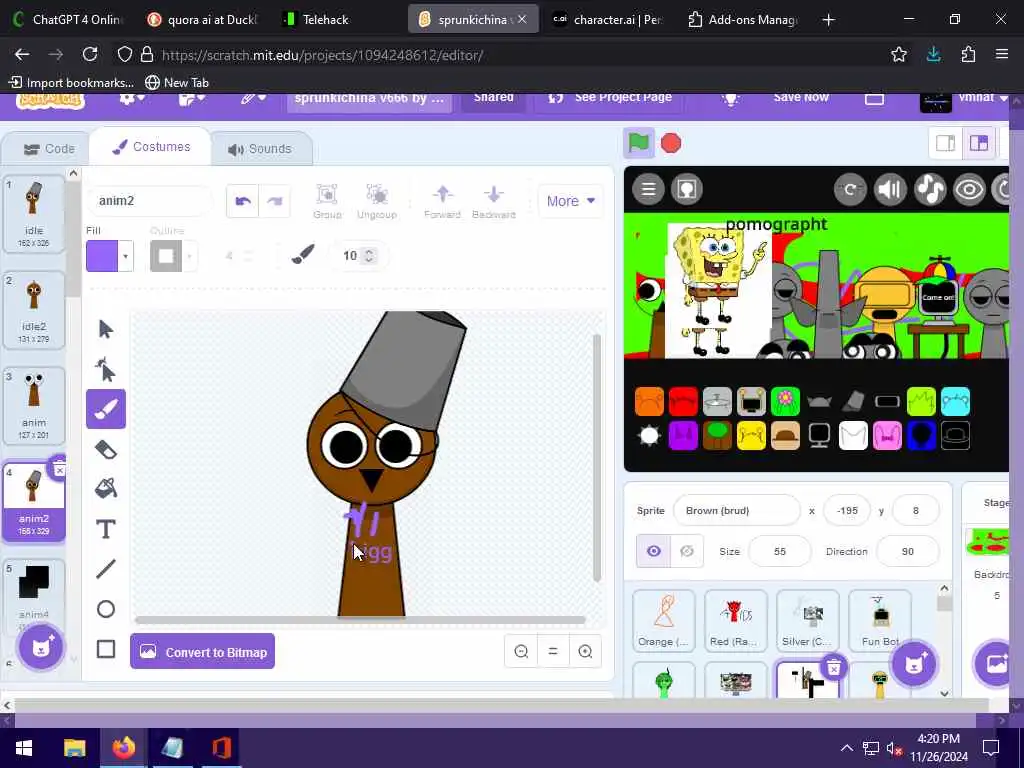The image size is (1024, 768).
Task: Click the costume name field anim2
Action: point(150,200)
